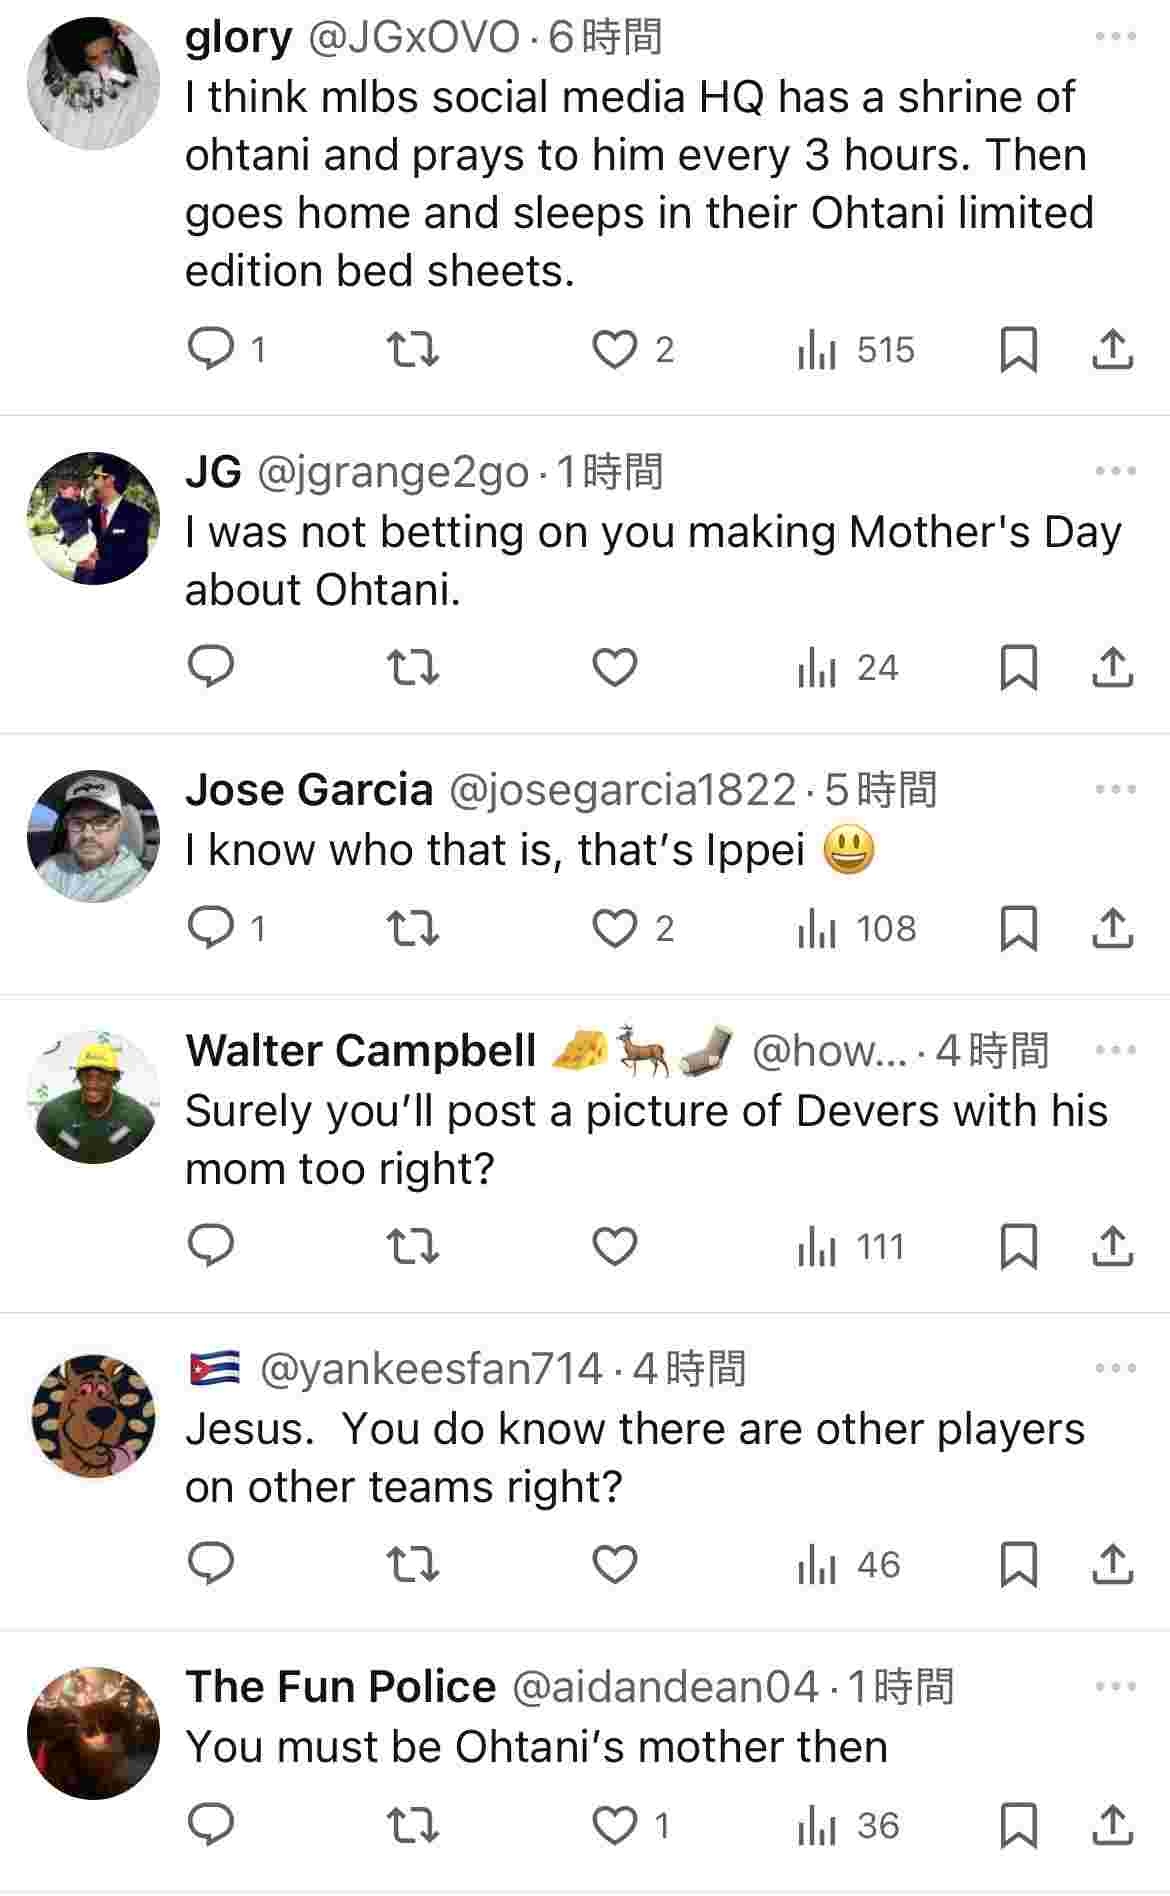
Task: Bookmark yankeesfan714's tweet
Action: 1018,1564
